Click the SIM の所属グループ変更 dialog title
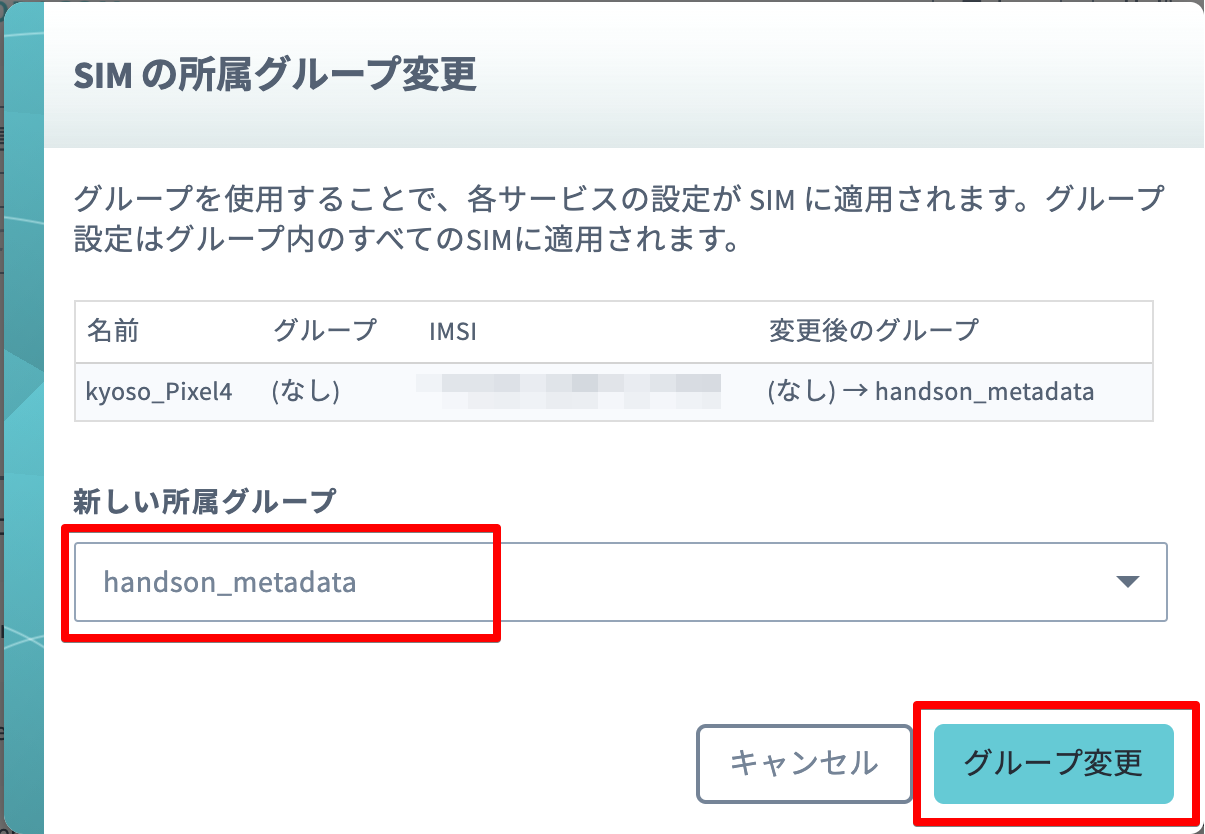This screenshot has width=1205, height=834. (275, 76)
